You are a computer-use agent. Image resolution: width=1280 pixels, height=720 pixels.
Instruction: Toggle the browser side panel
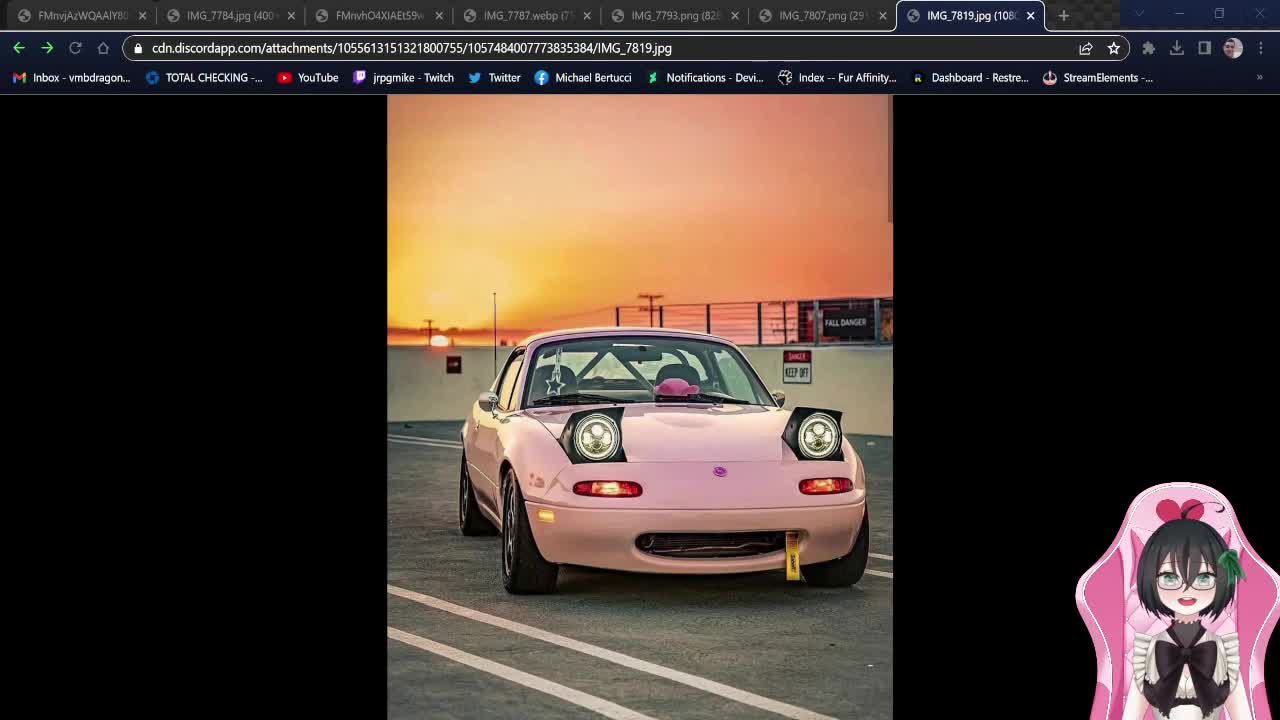pos(1204,48)
